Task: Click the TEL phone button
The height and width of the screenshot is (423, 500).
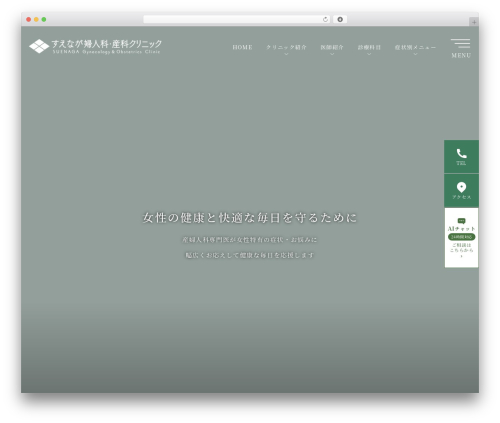Action: point(461,157)
